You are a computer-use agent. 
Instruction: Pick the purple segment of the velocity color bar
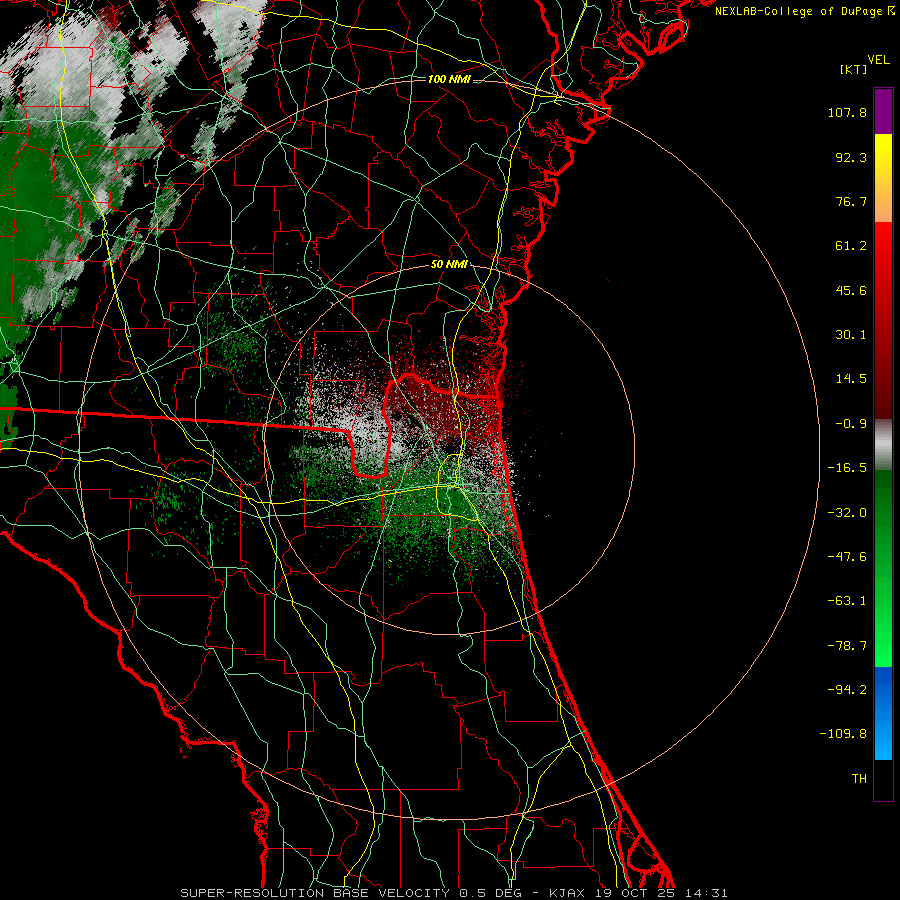pyautogui.click(x=883, y=111)
